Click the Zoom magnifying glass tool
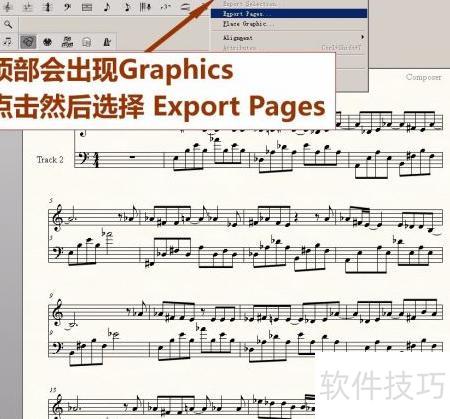 [x=8, y=24]
